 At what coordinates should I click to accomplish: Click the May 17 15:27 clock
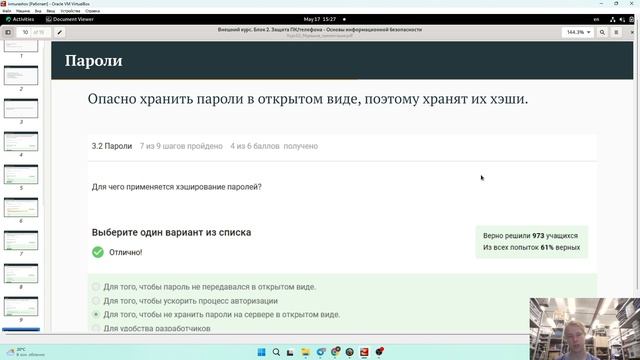pos(320,19)
